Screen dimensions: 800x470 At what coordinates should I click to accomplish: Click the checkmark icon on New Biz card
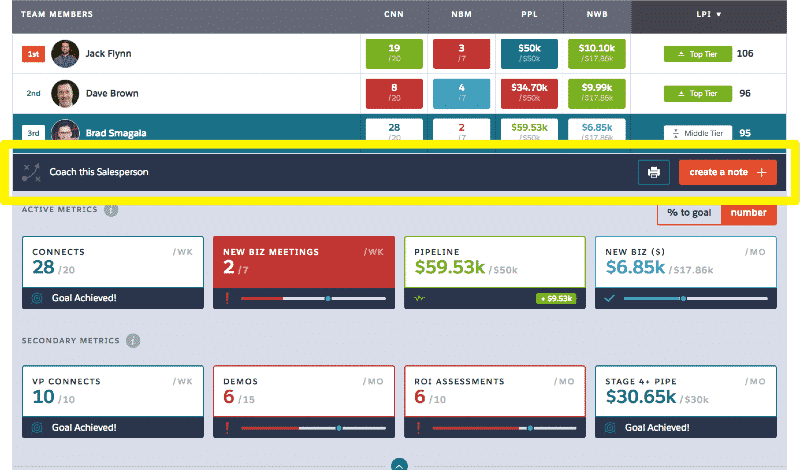pos(609,299)
